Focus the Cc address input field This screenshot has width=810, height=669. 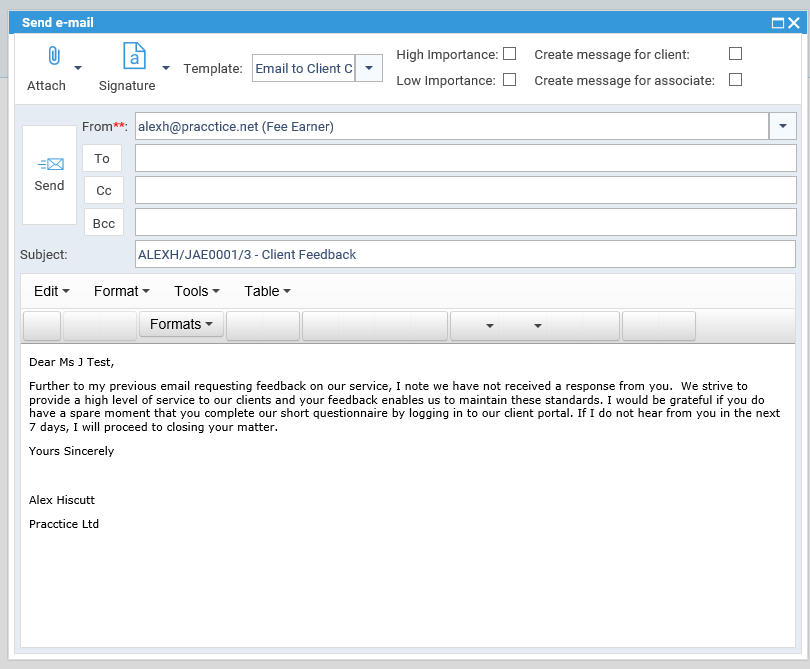coord(465,190)
